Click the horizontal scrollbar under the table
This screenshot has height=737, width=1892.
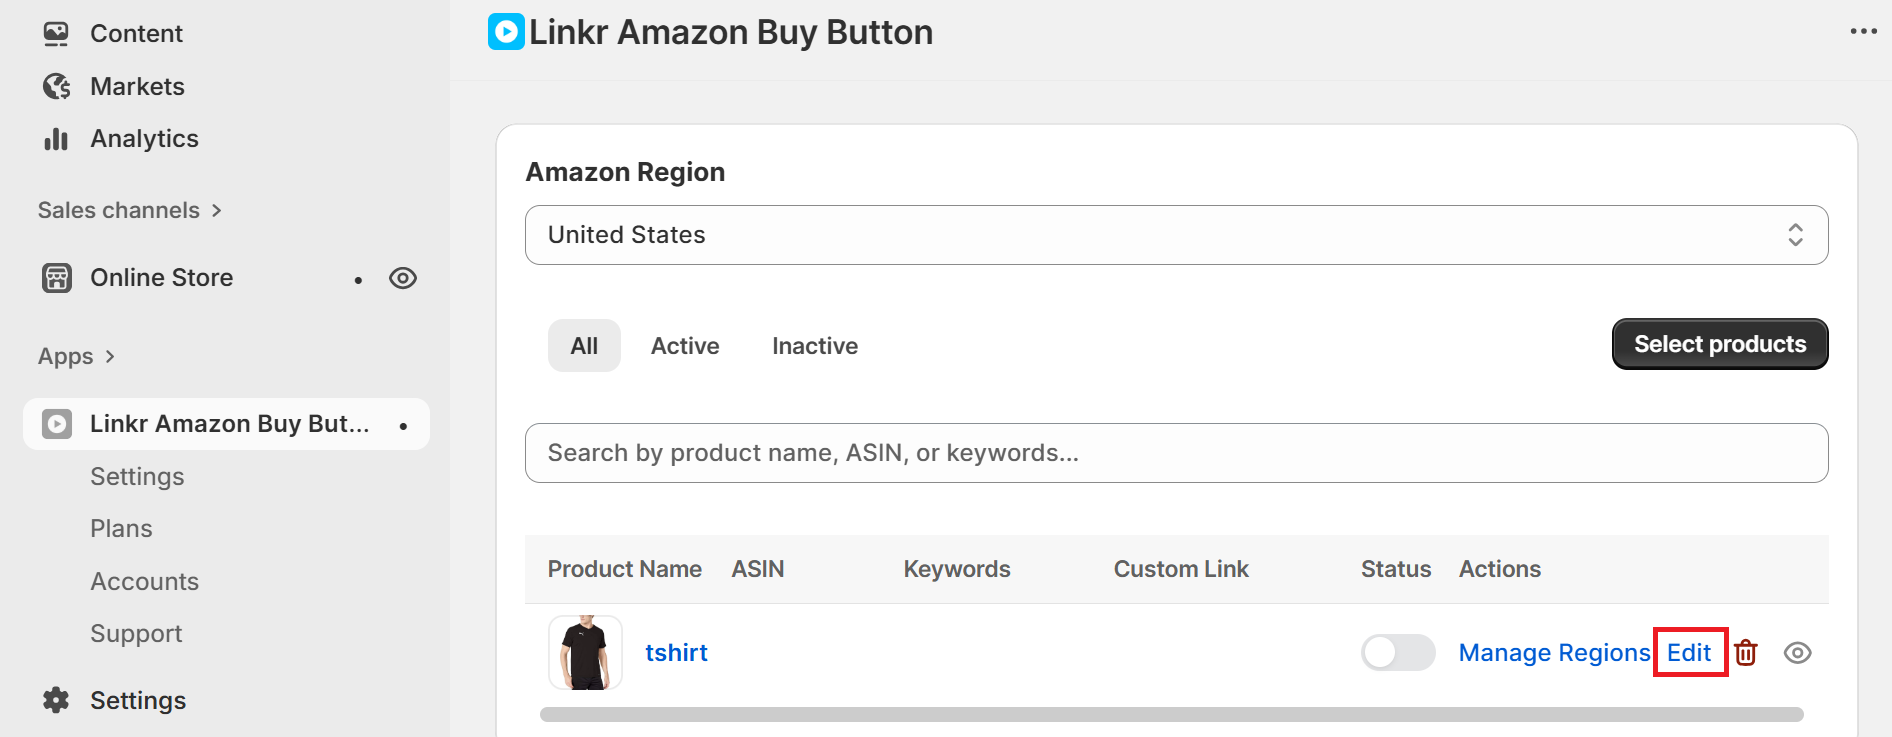(1171, 715)
